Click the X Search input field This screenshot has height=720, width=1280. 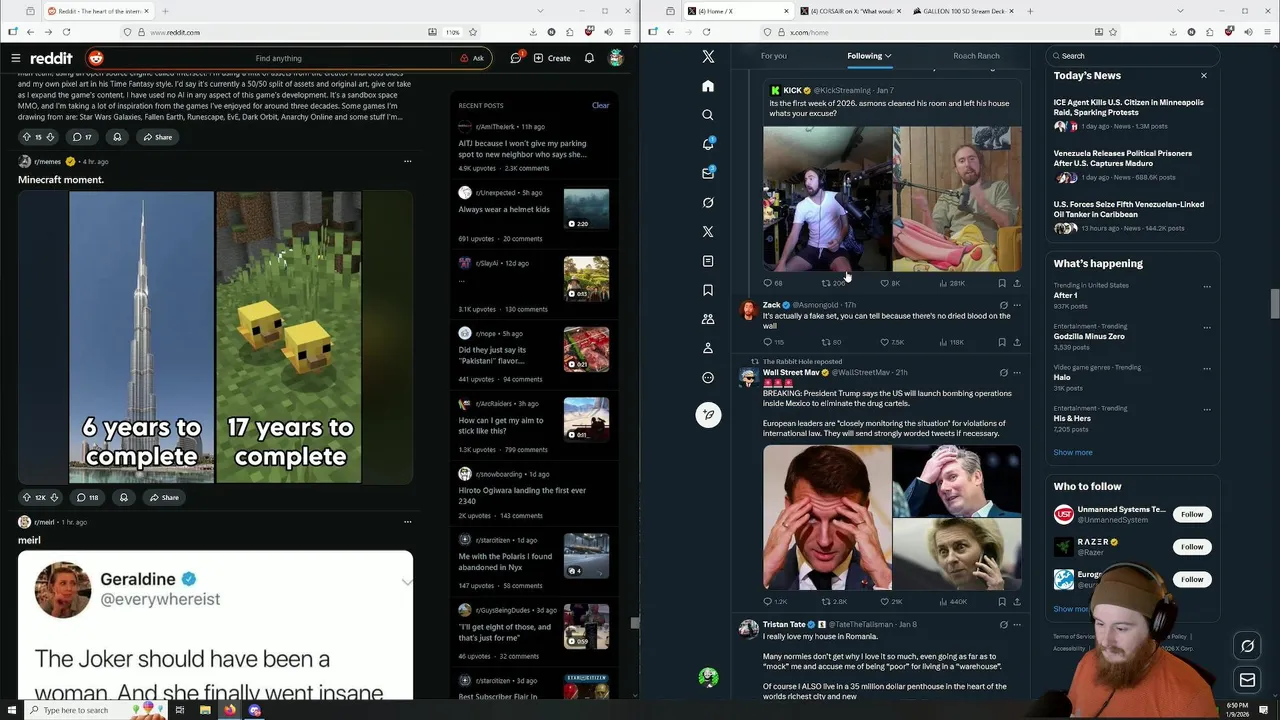pyautogui.click(x=1132, y=56)
